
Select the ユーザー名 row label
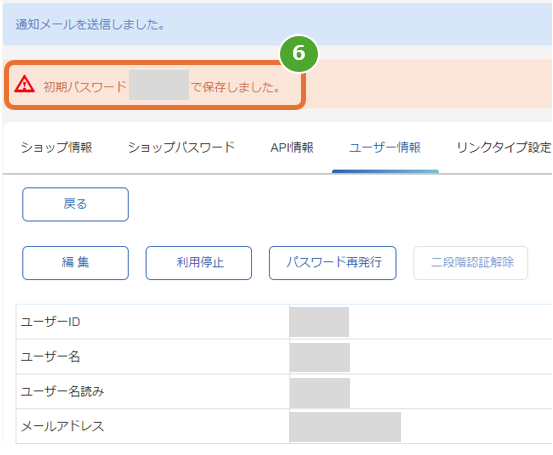click(50, 356)
